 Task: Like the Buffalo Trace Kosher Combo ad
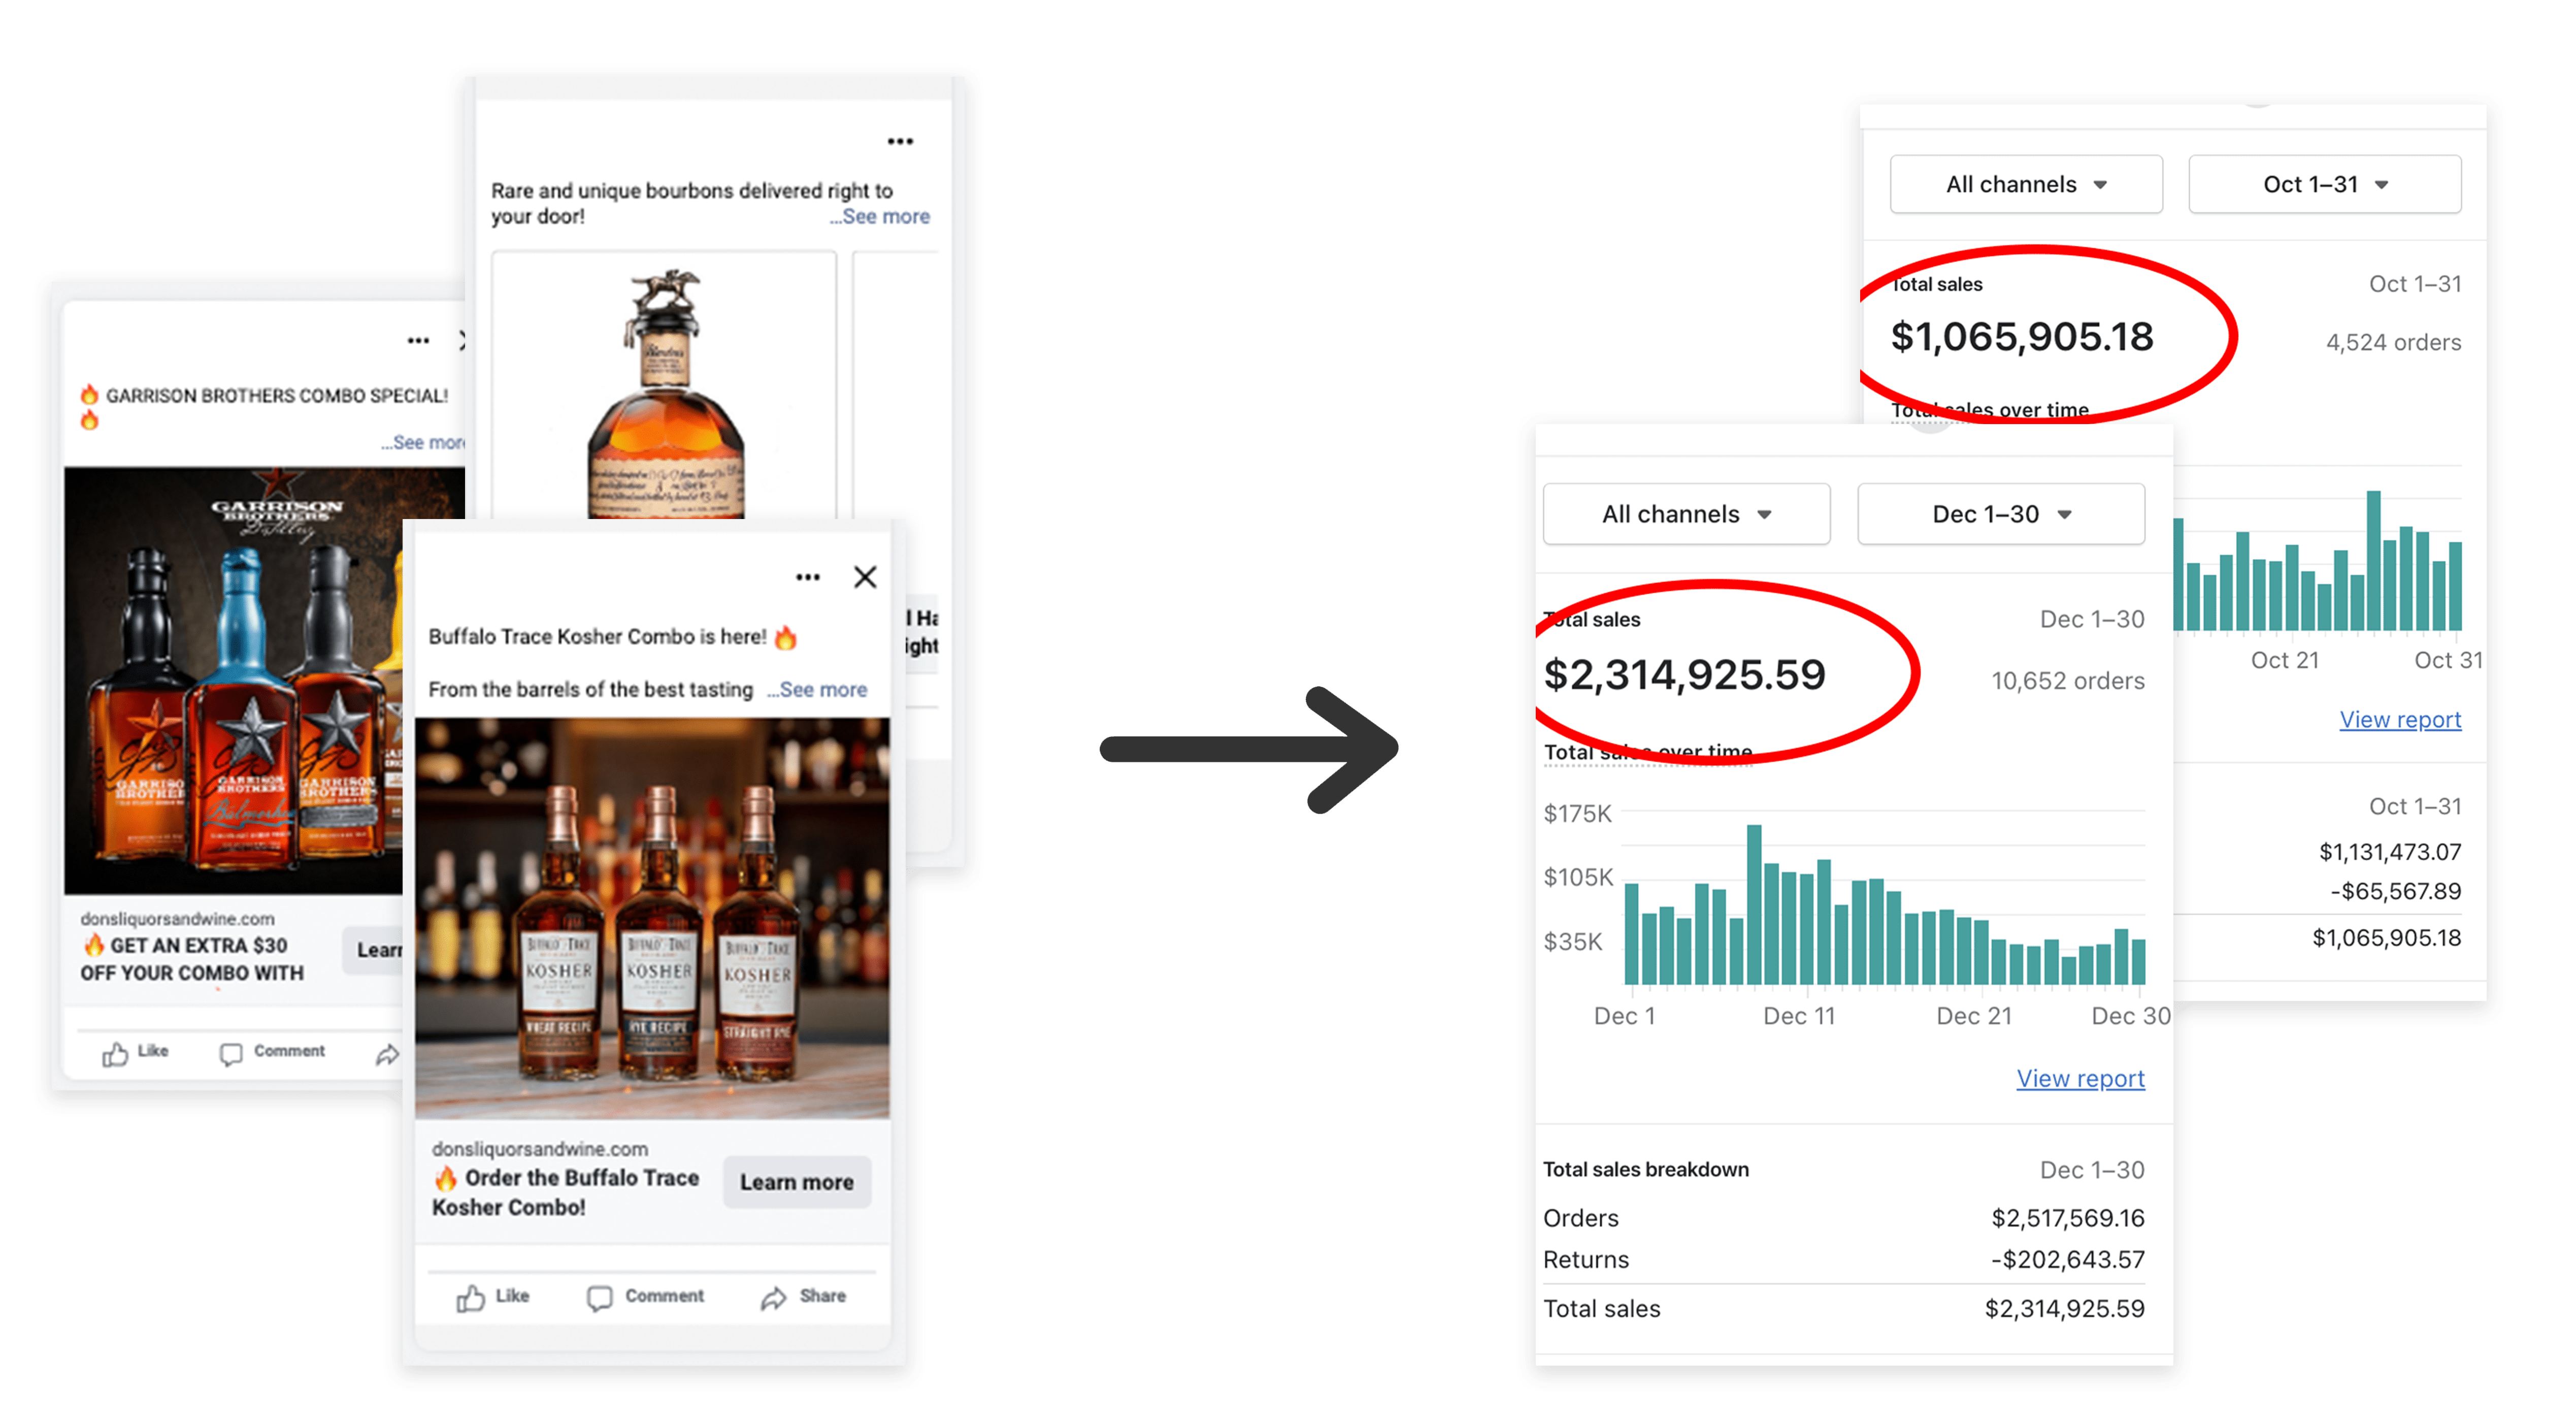(x=493, y=1297)
